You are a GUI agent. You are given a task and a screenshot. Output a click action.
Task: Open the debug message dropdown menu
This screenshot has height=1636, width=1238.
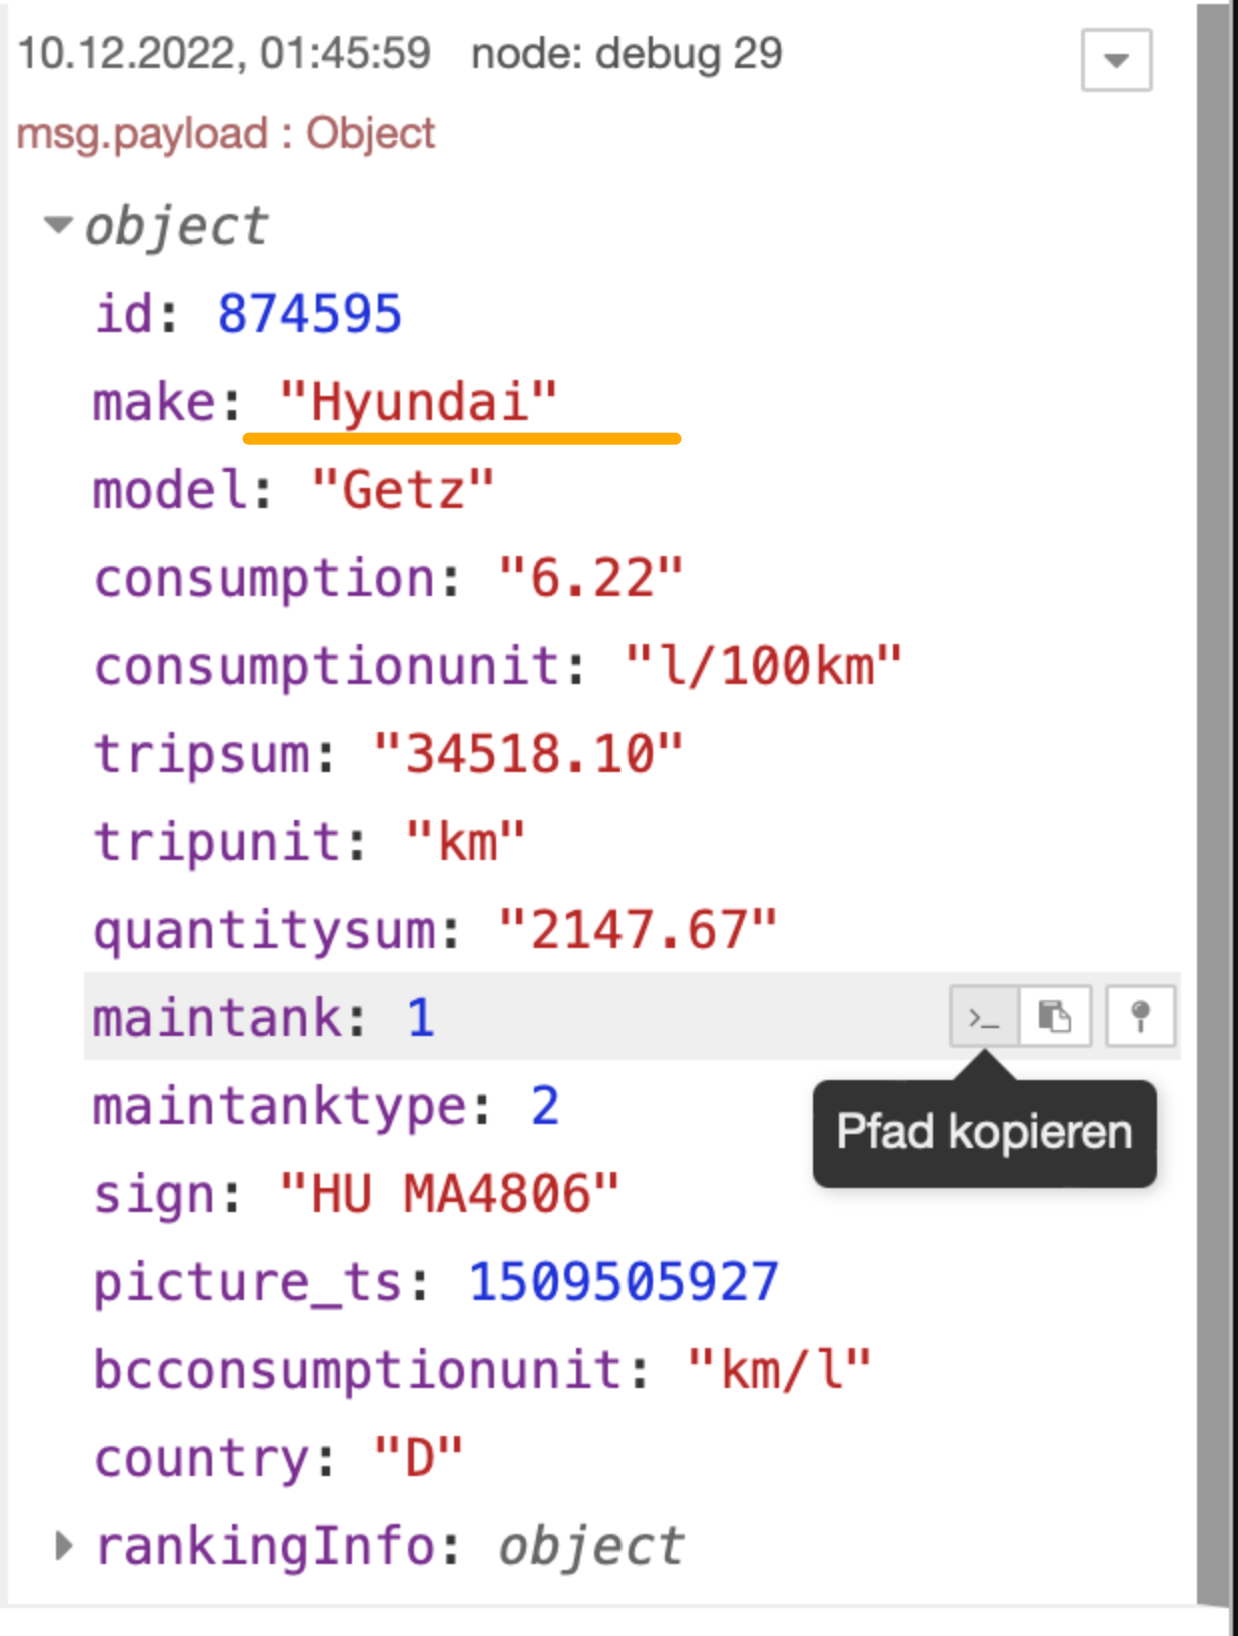point(1116,60)
